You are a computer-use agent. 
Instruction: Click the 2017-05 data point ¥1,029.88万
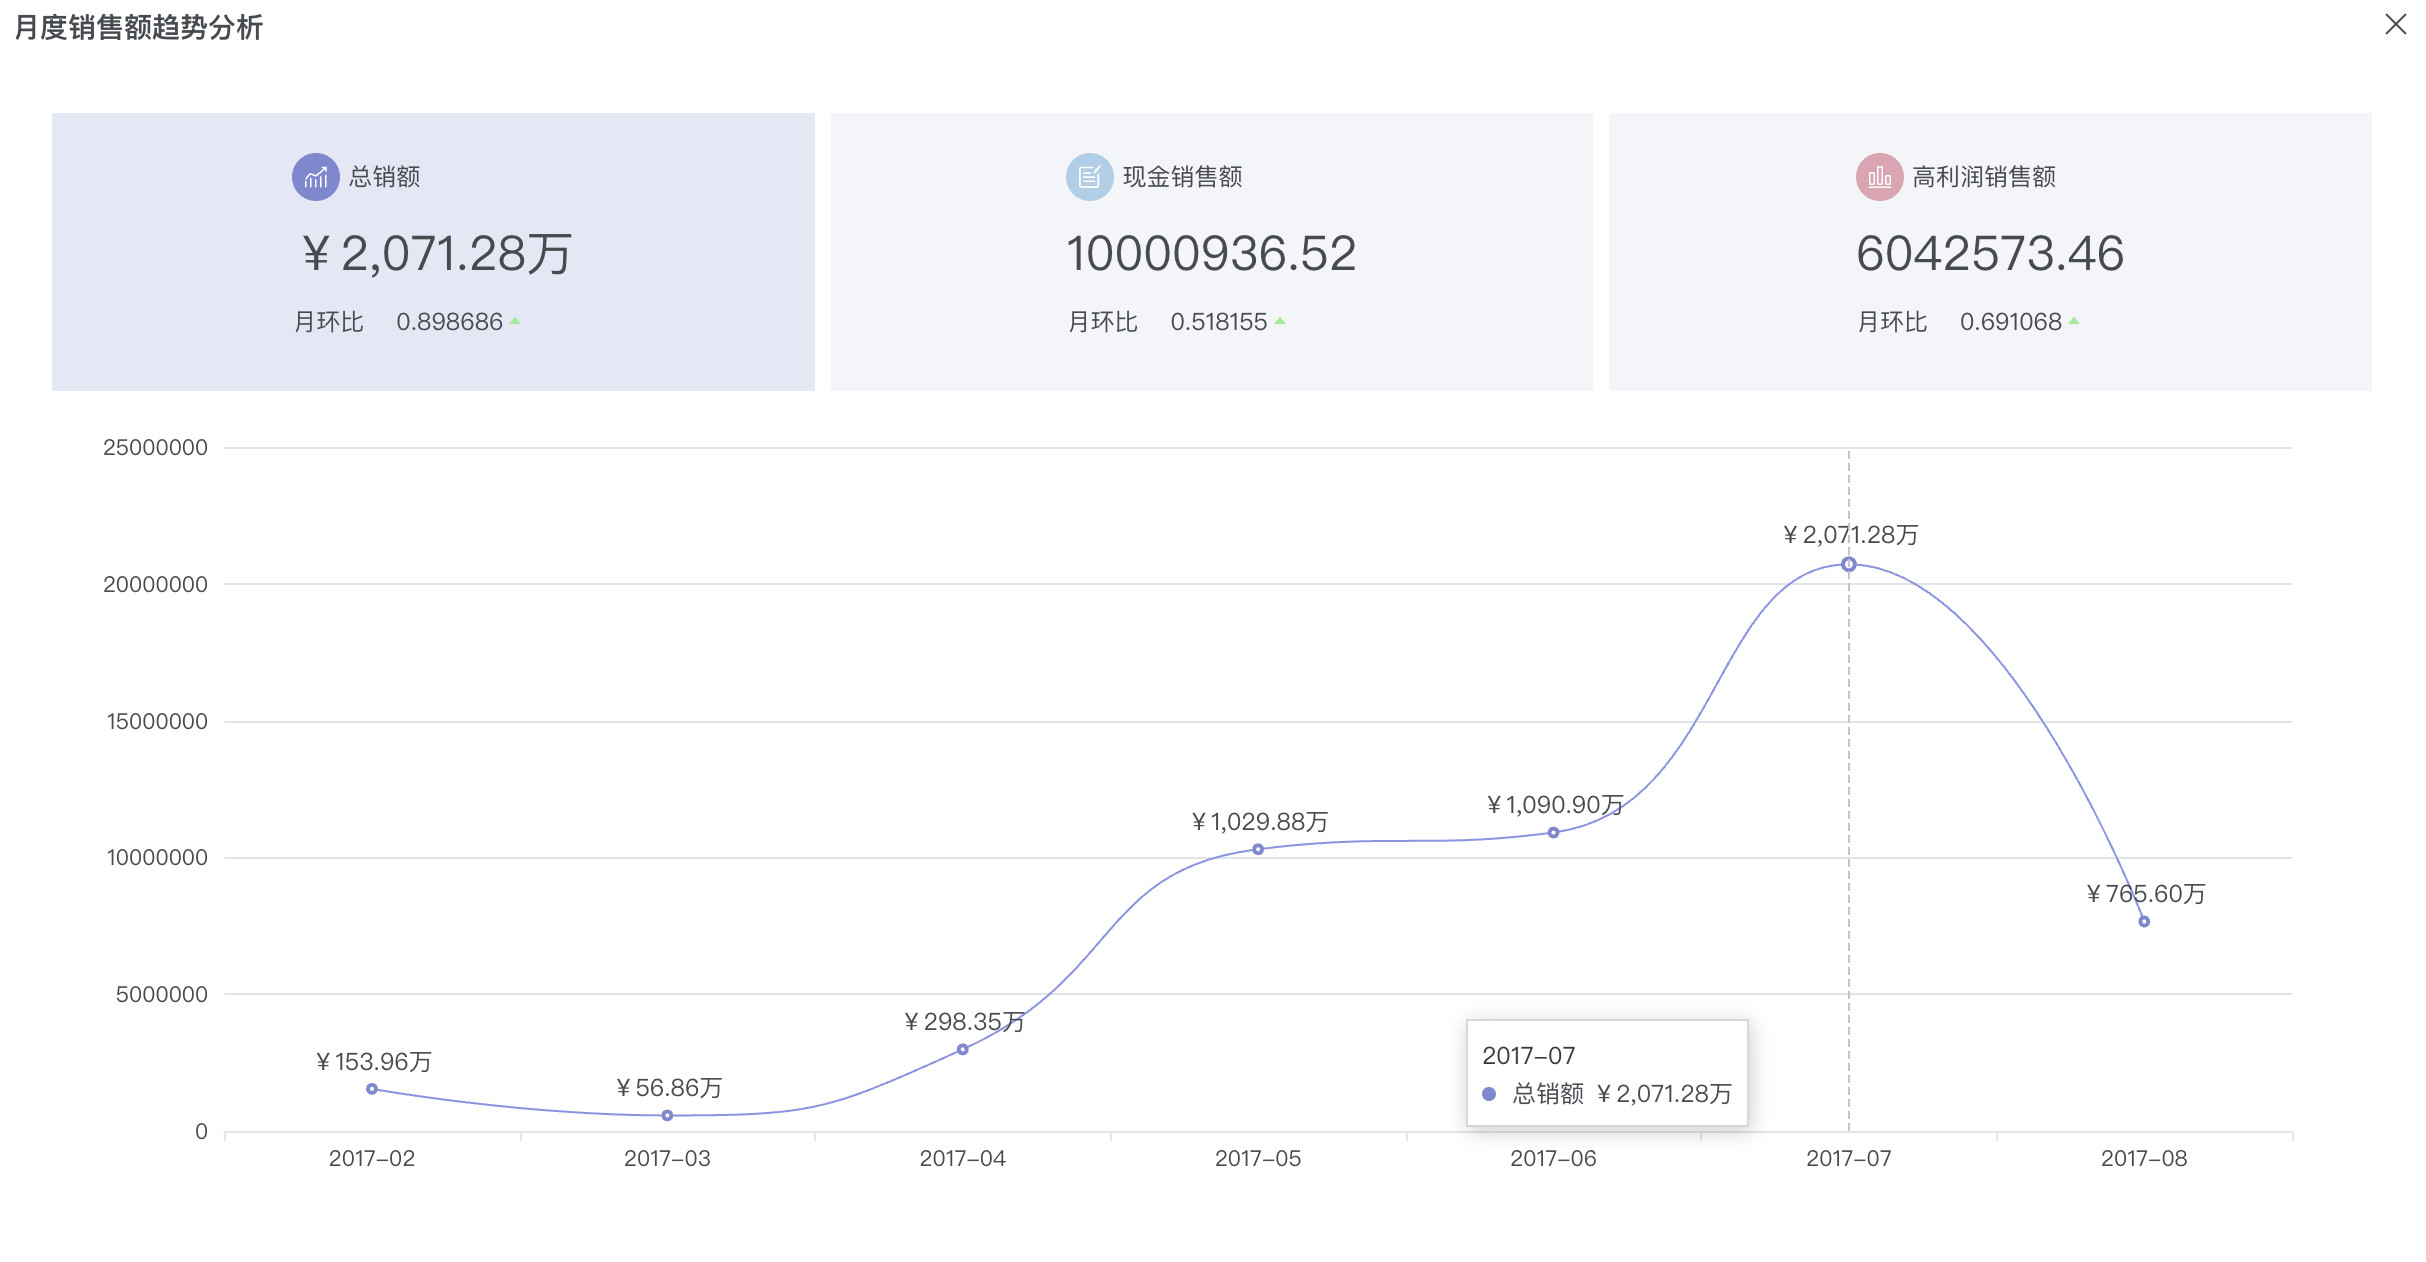point(1258,849)
